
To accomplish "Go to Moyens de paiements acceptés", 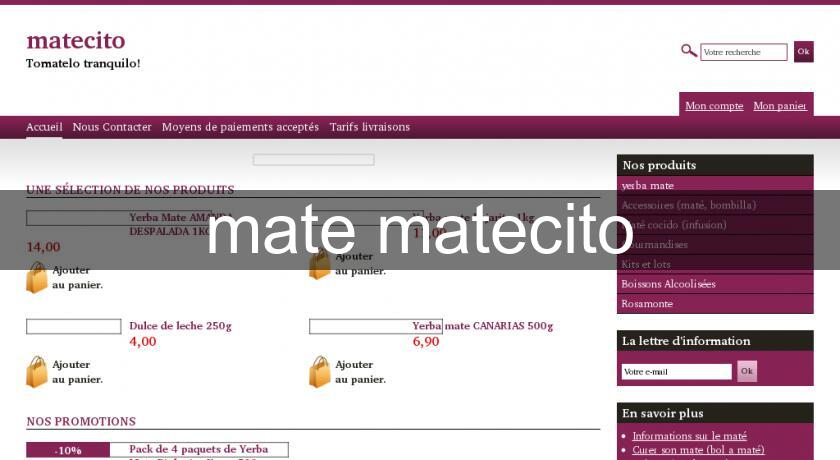I will tap(240, 127).
